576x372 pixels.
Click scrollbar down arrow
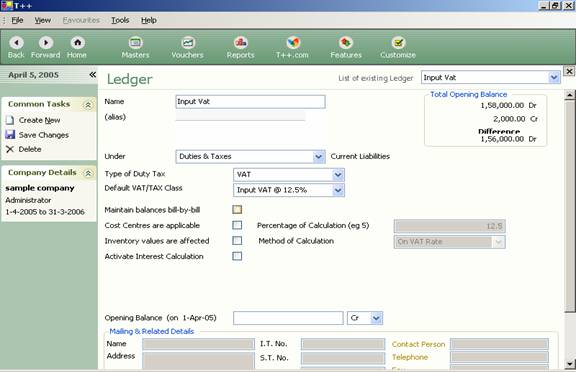point(570,364)
